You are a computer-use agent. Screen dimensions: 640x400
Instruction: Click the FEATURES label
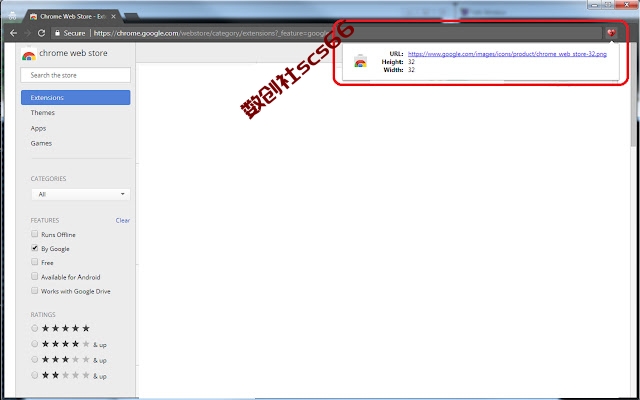point(45,220)
